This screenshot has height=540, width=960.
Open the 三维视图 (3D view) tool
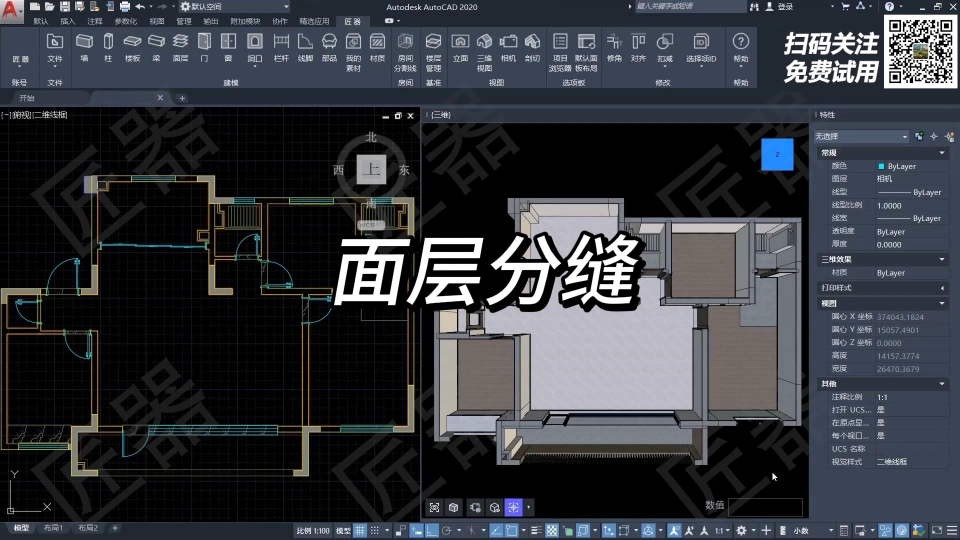[484, 52]
